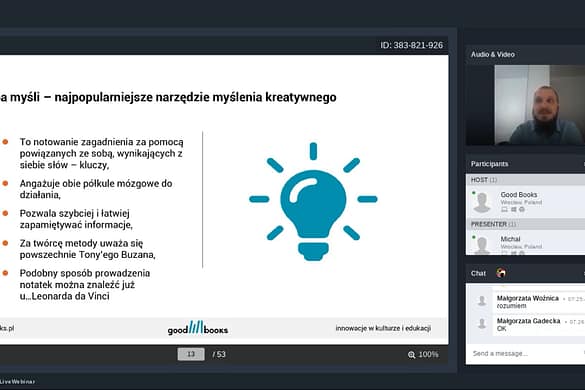Click the Chat panel header

[x=525, y=274]
